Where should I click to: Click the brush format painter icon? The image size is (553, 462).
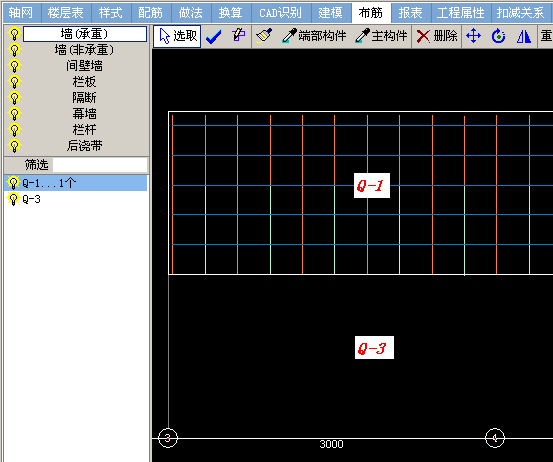click(x=264, y=36)
